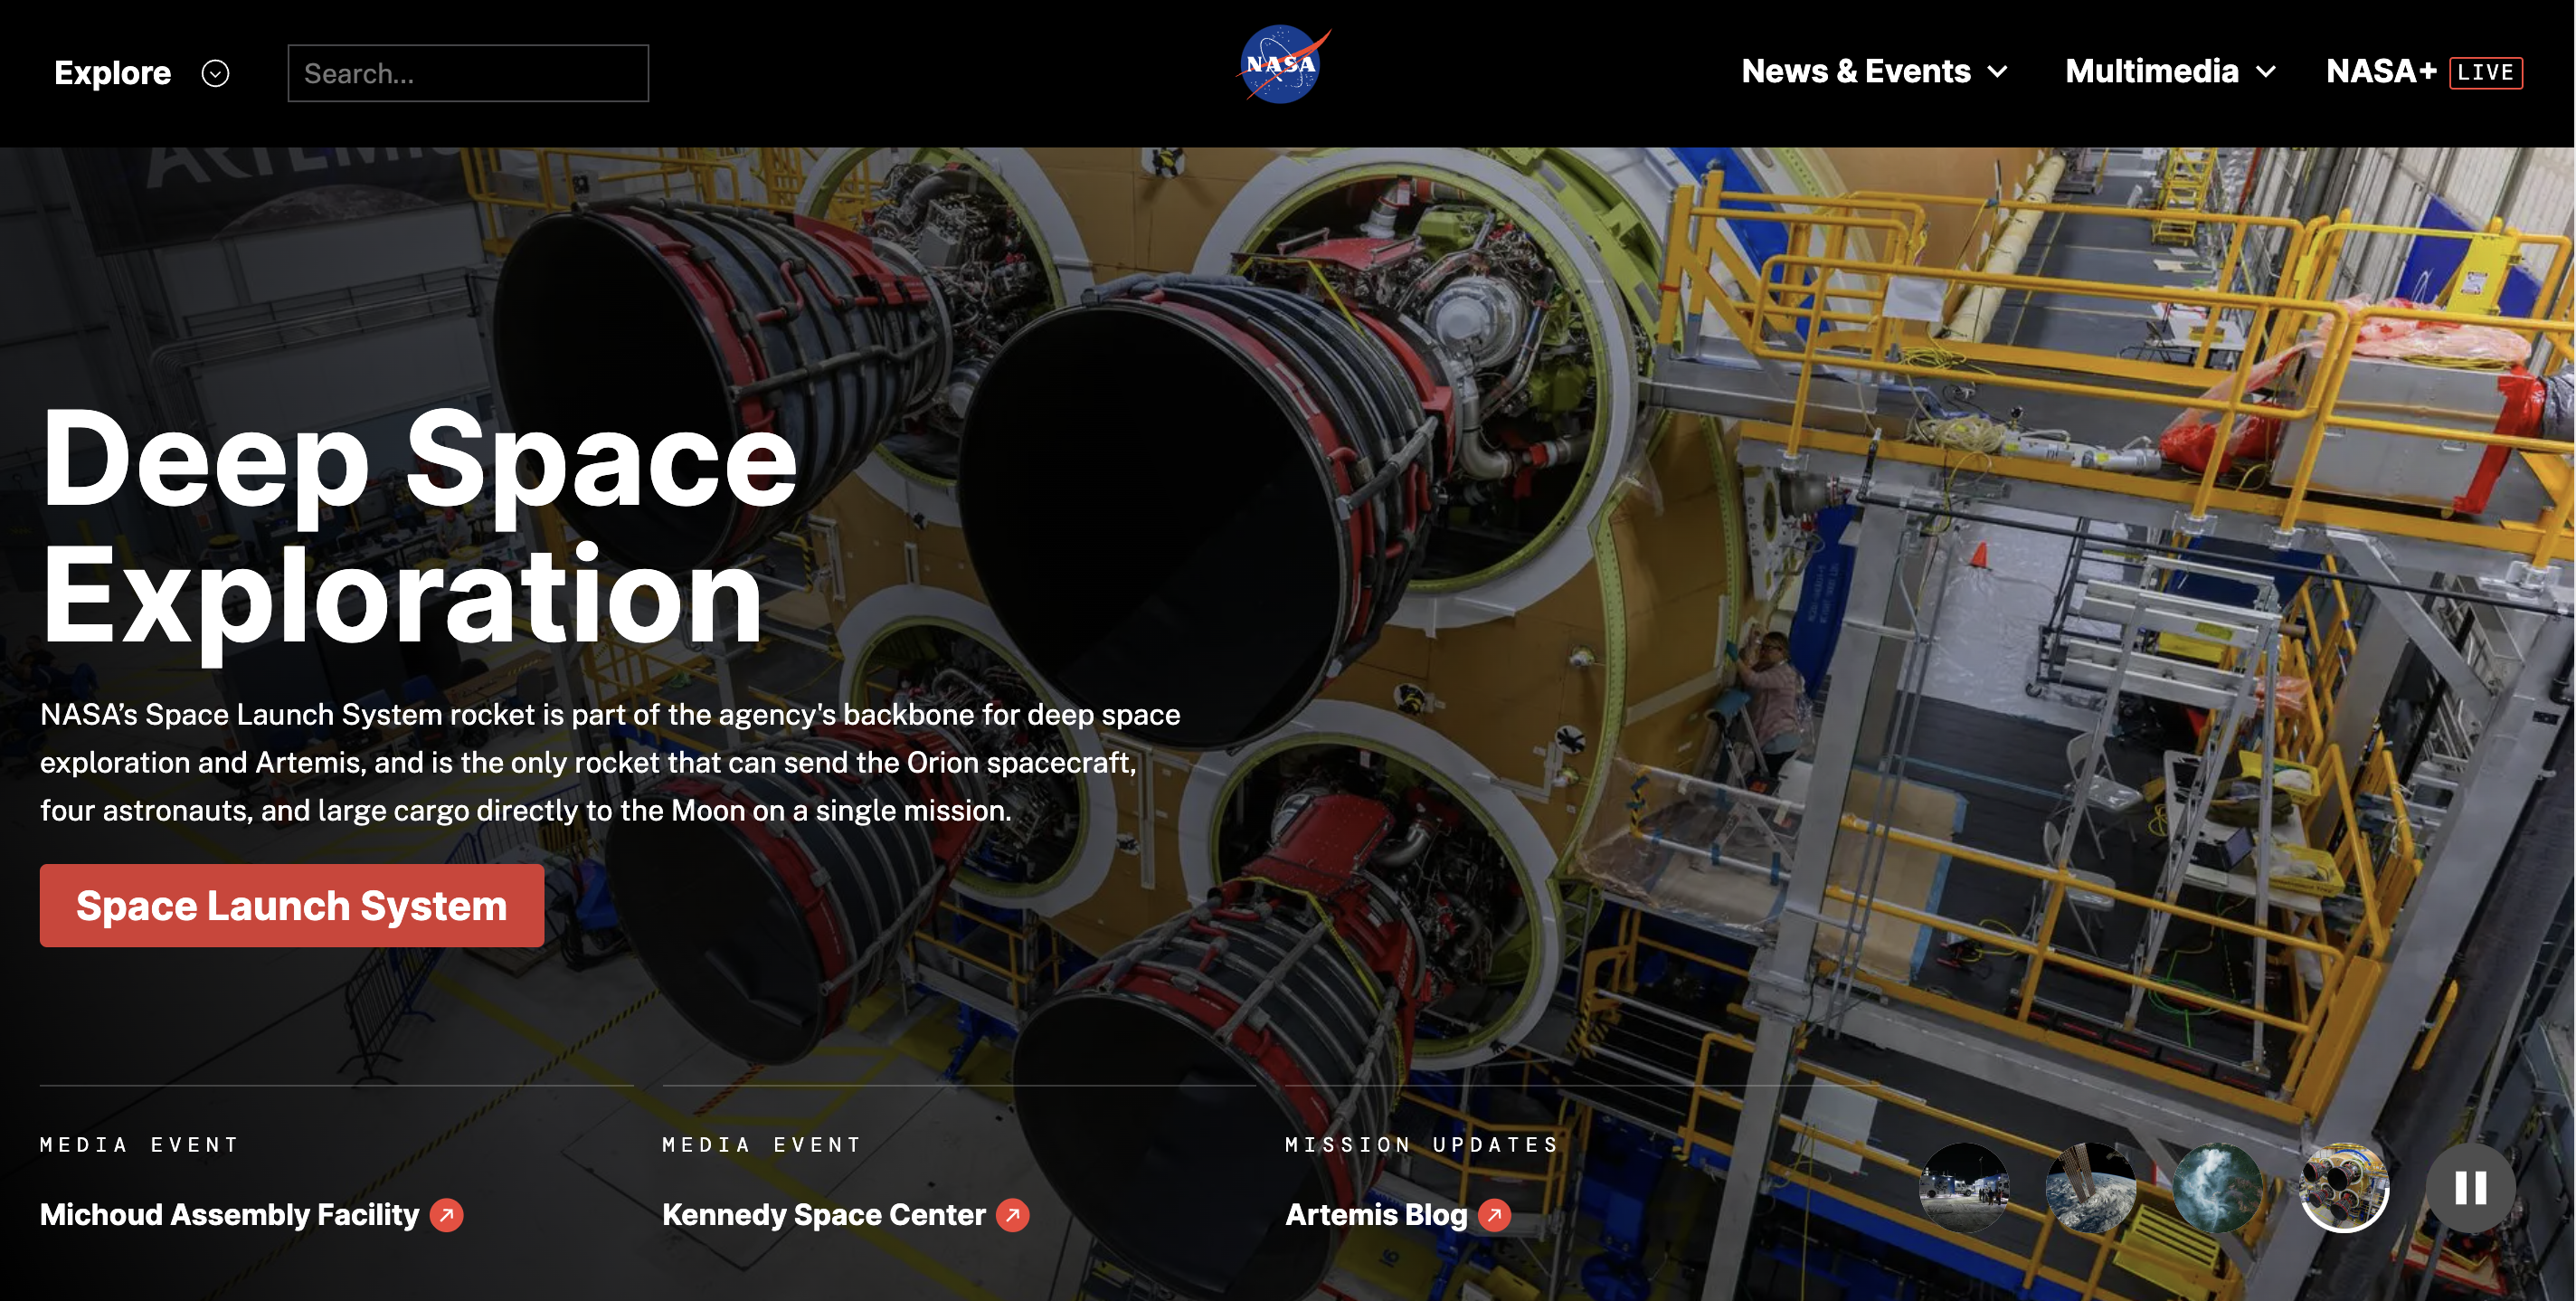Image resolution: width=2576 pixels, height=1301 pixels.
Task: Click arrow icon beside Kennedy Space Center
Action: point(1012,1215)
